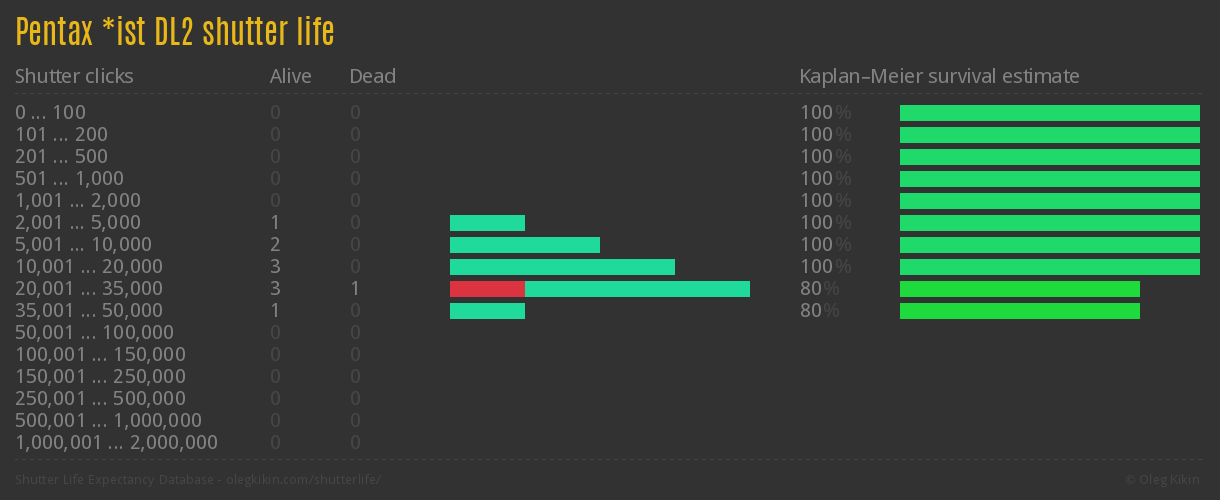
Task: Select the 20,001 ... 35,000 row label
Action: coord(89,289)
